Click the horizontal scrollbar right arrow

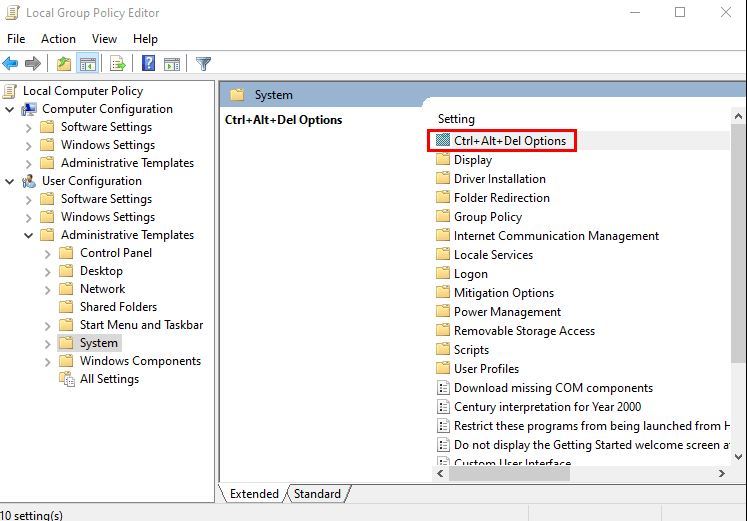(x=722, y=473)
